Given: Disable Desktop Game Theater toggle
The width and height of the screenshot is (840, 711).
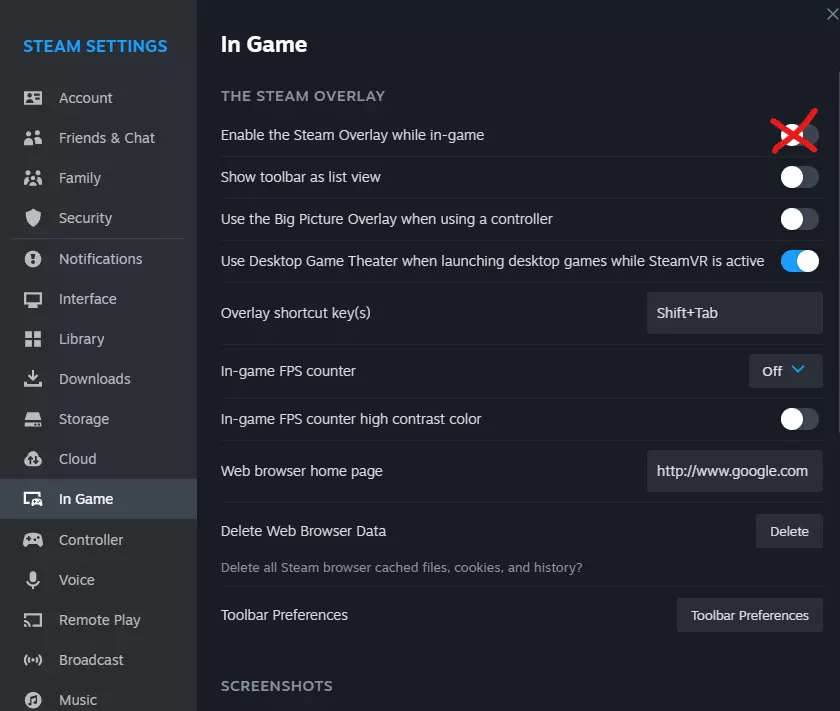Looking at the screenshot, I should click(799, 261).
